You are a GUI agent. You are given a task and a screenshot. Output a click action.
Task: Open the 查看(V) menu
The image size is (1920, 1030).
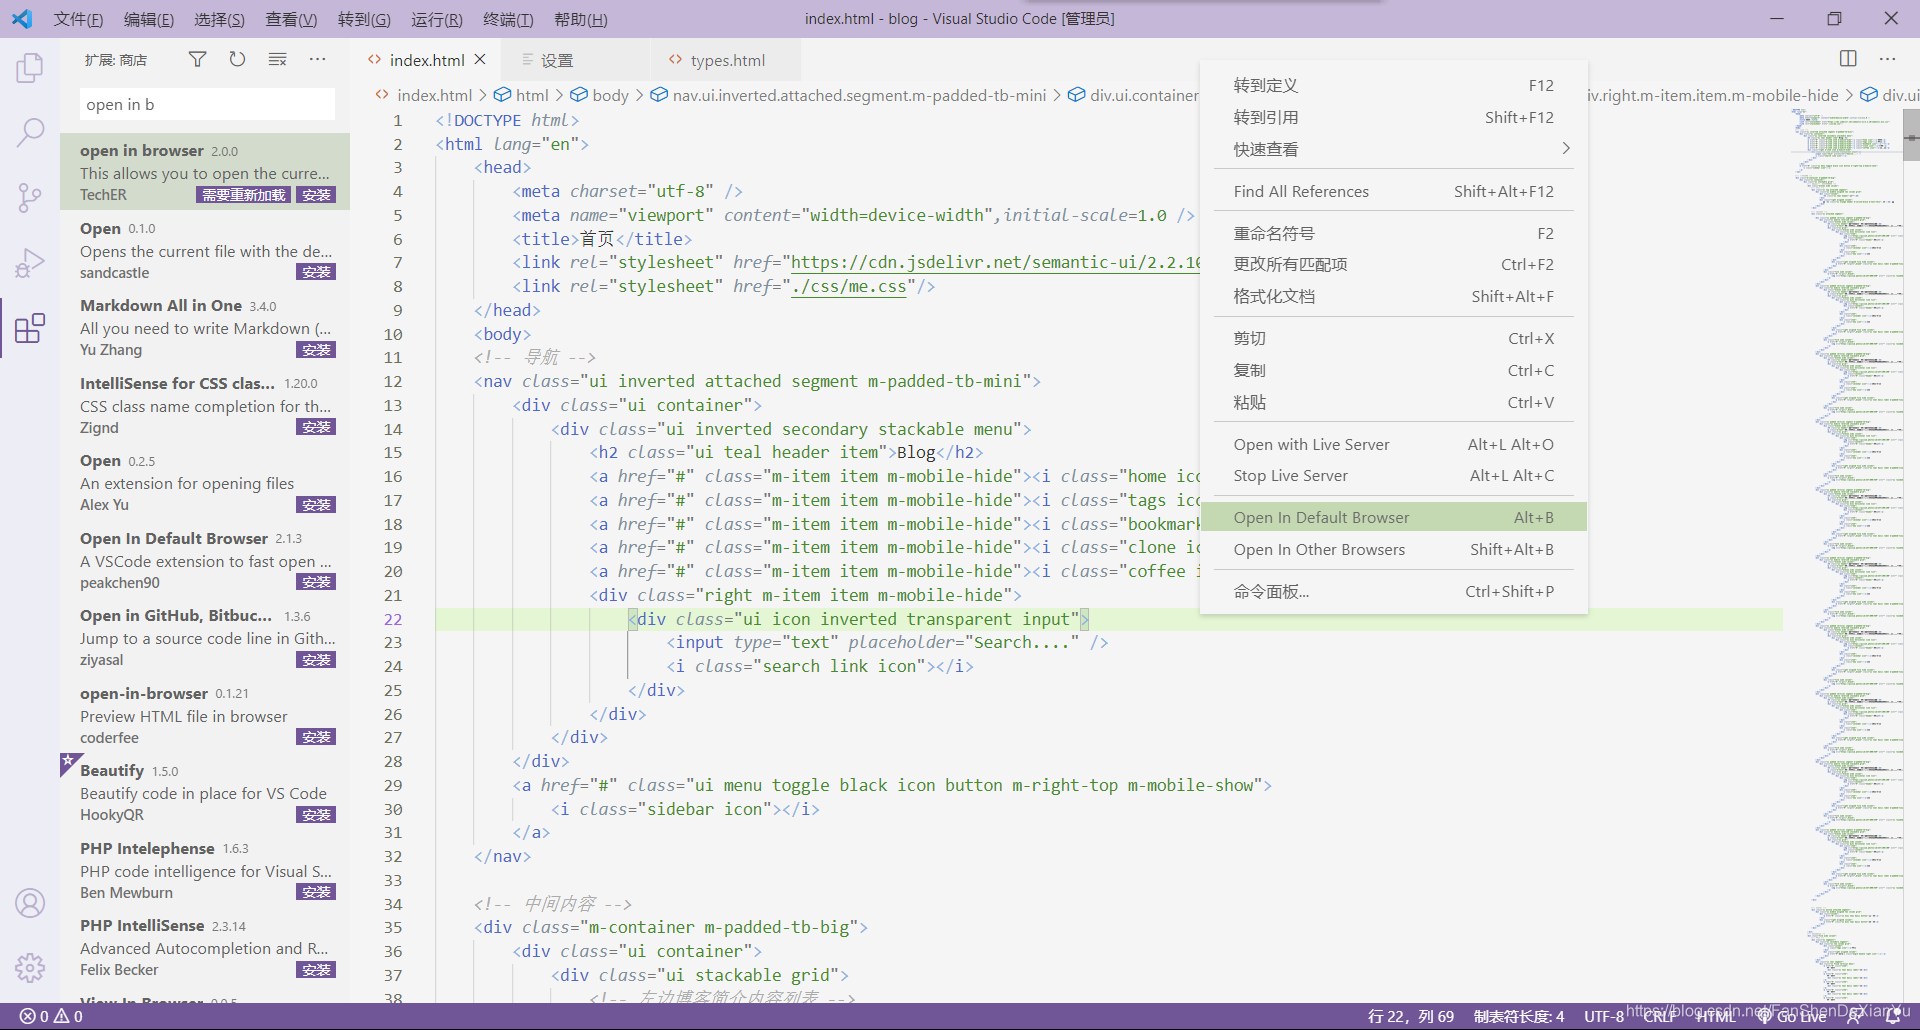[291, 19]
